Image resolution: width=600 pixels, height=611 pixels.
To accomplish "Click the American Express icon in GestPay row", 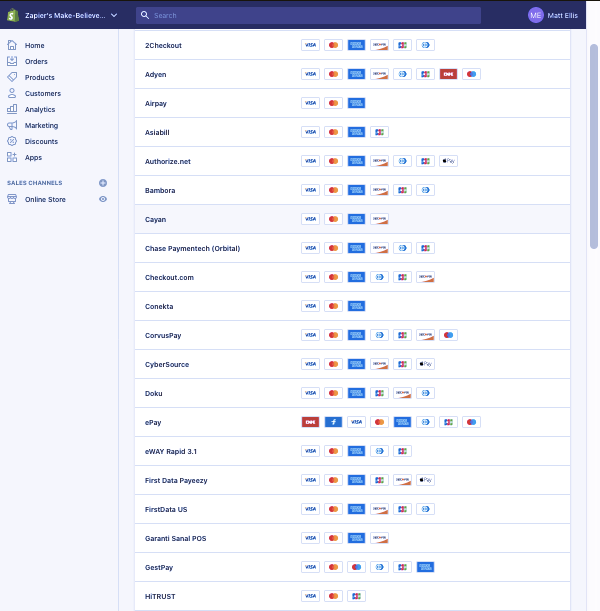I will (x=425, y=567).
